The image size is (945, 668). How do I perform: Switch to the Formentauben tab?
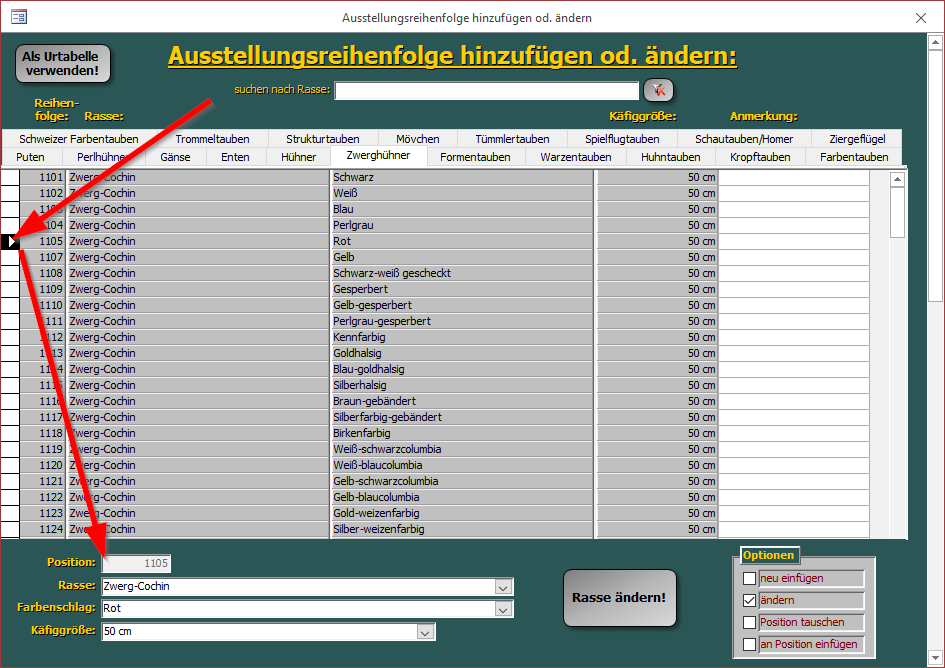click(475, 157)
